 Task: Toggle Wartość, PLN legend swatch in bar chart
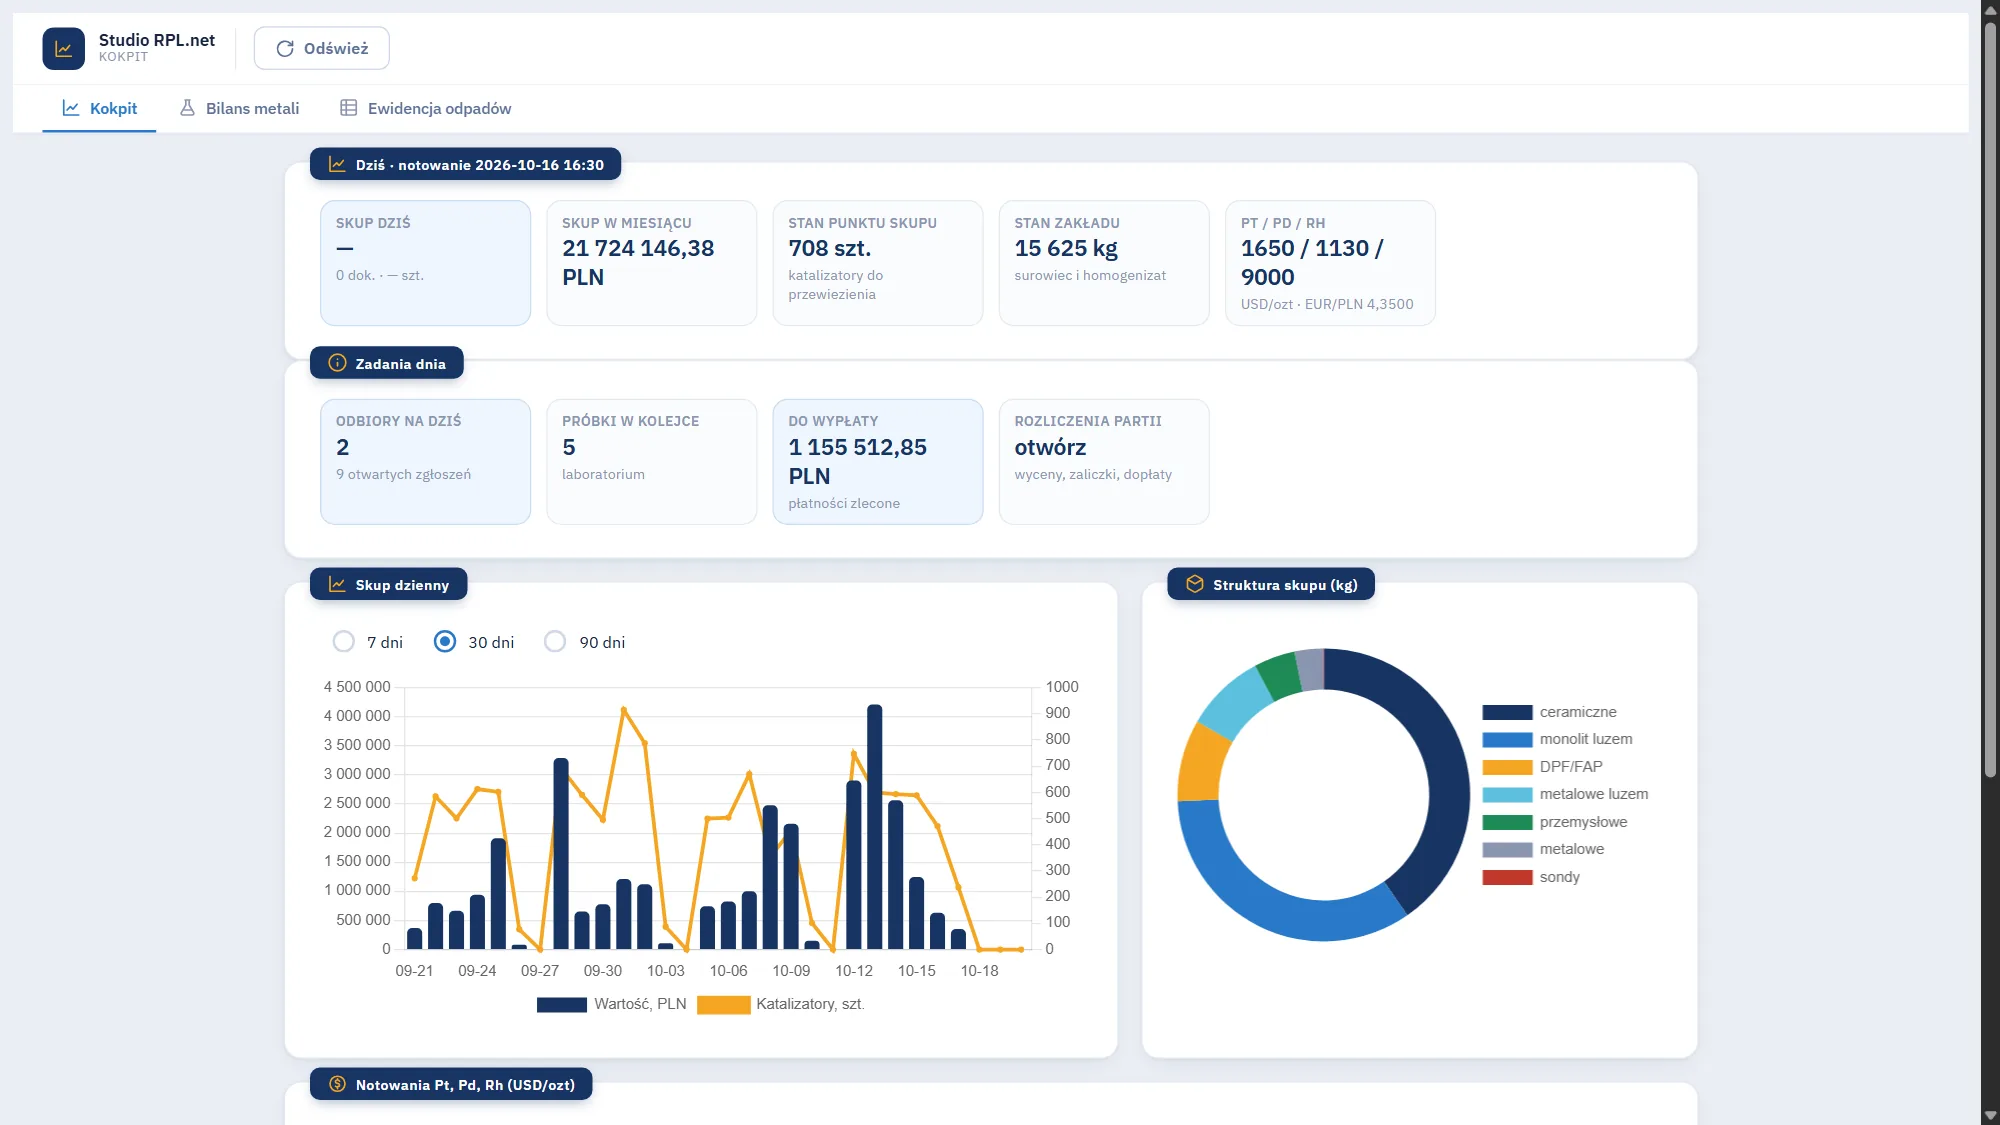point(562,1005)
